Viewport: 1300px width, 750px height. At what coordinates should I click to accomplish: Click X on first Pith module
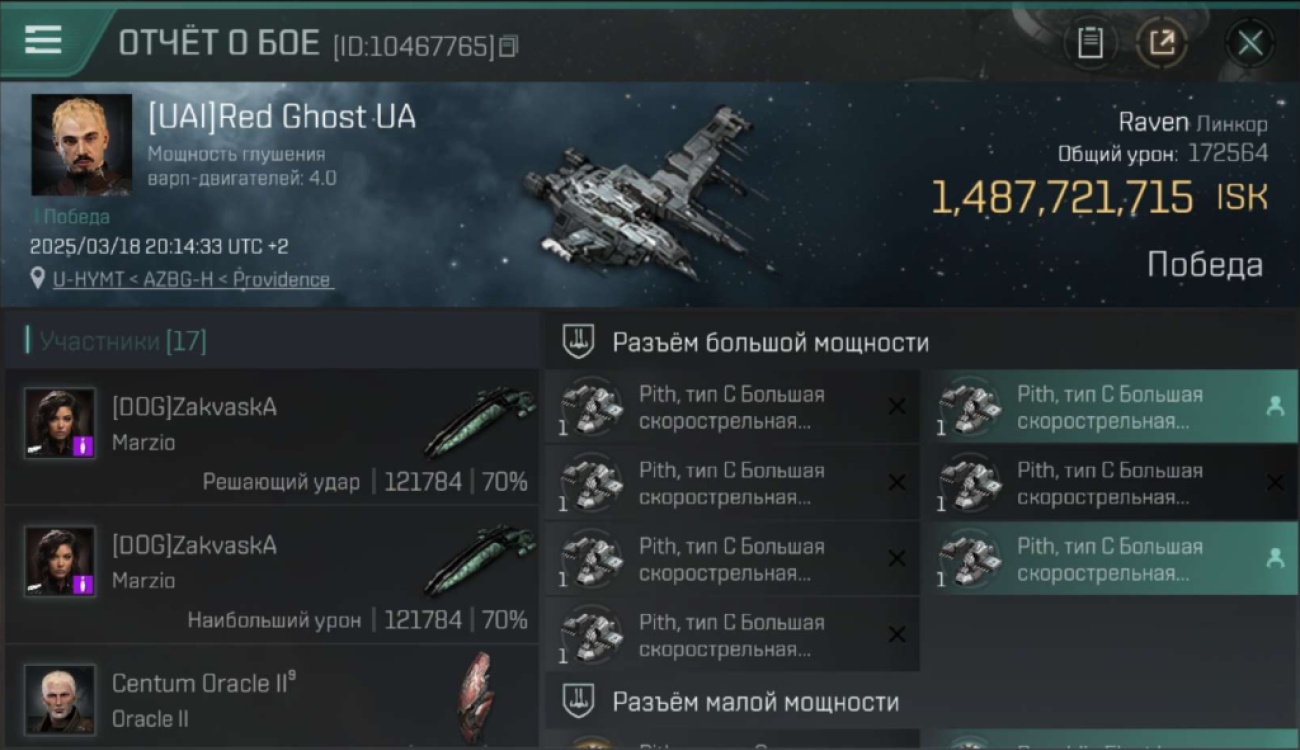tap(897, 406)
